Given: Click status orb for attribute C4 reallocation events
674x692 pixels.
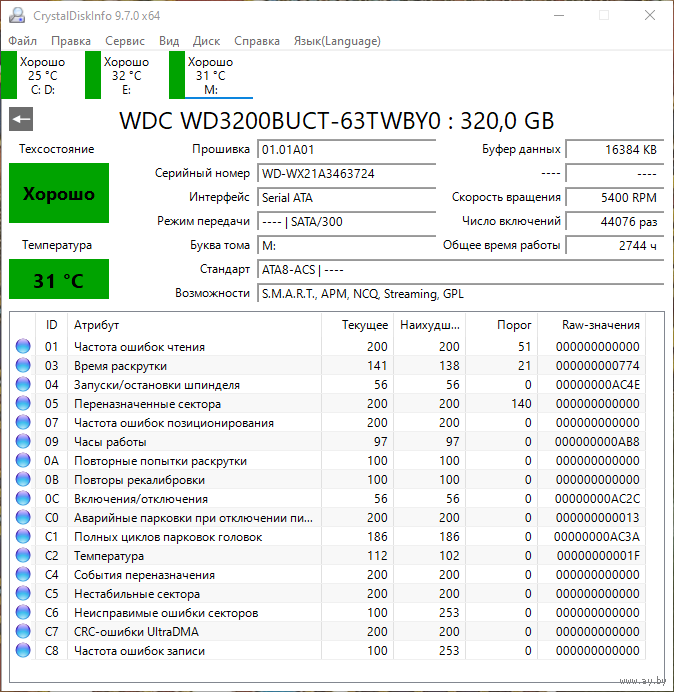Looking at the screenshot, I should click(x=23, y=574).
